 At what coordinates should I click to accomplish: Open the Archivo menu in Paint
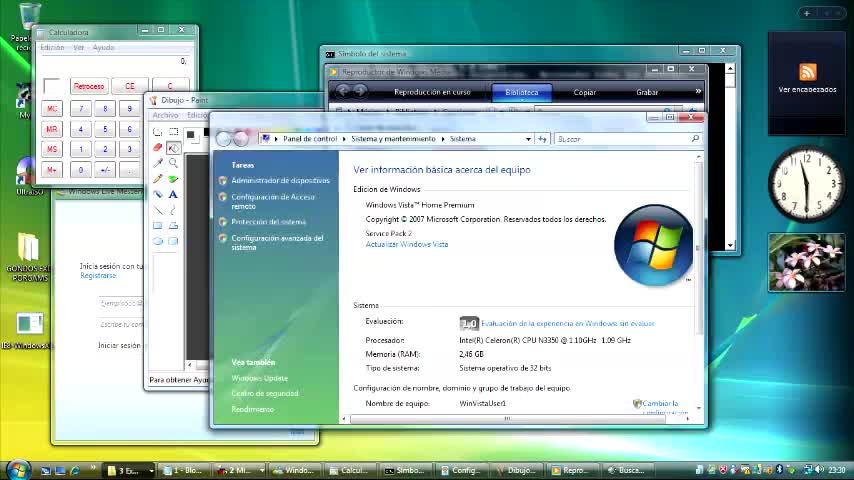coord(166,115)
